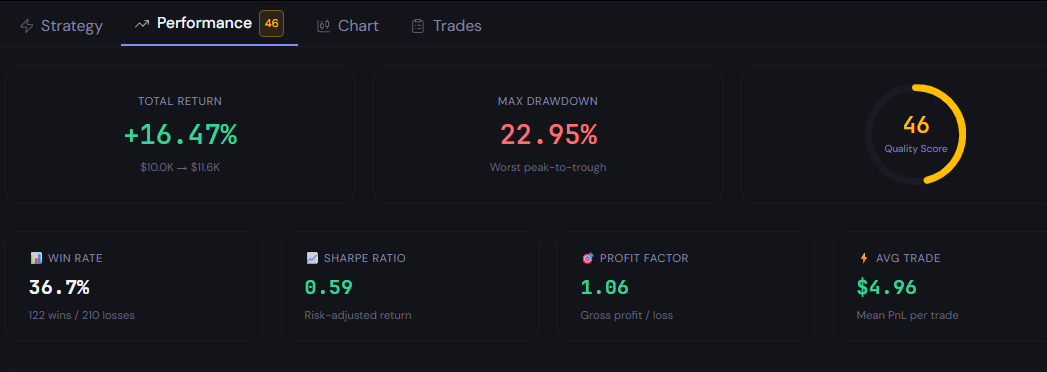
Task: Click the 36.7% win rate card
Action: 134,287
